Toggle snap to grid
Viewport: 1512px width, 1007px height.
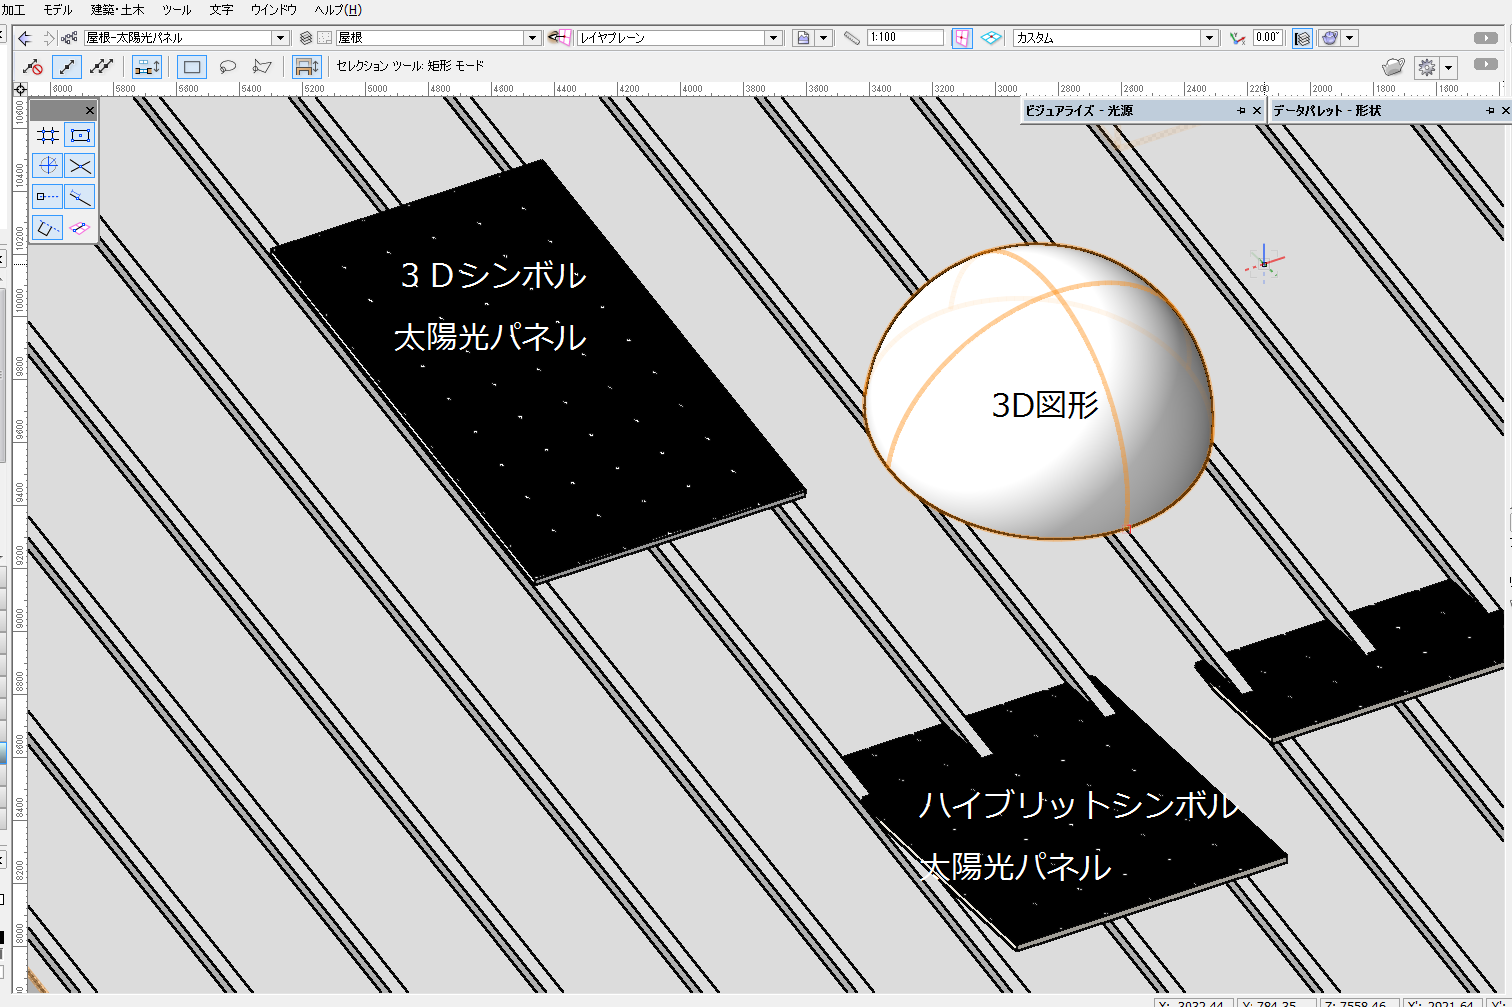[48, 135]
